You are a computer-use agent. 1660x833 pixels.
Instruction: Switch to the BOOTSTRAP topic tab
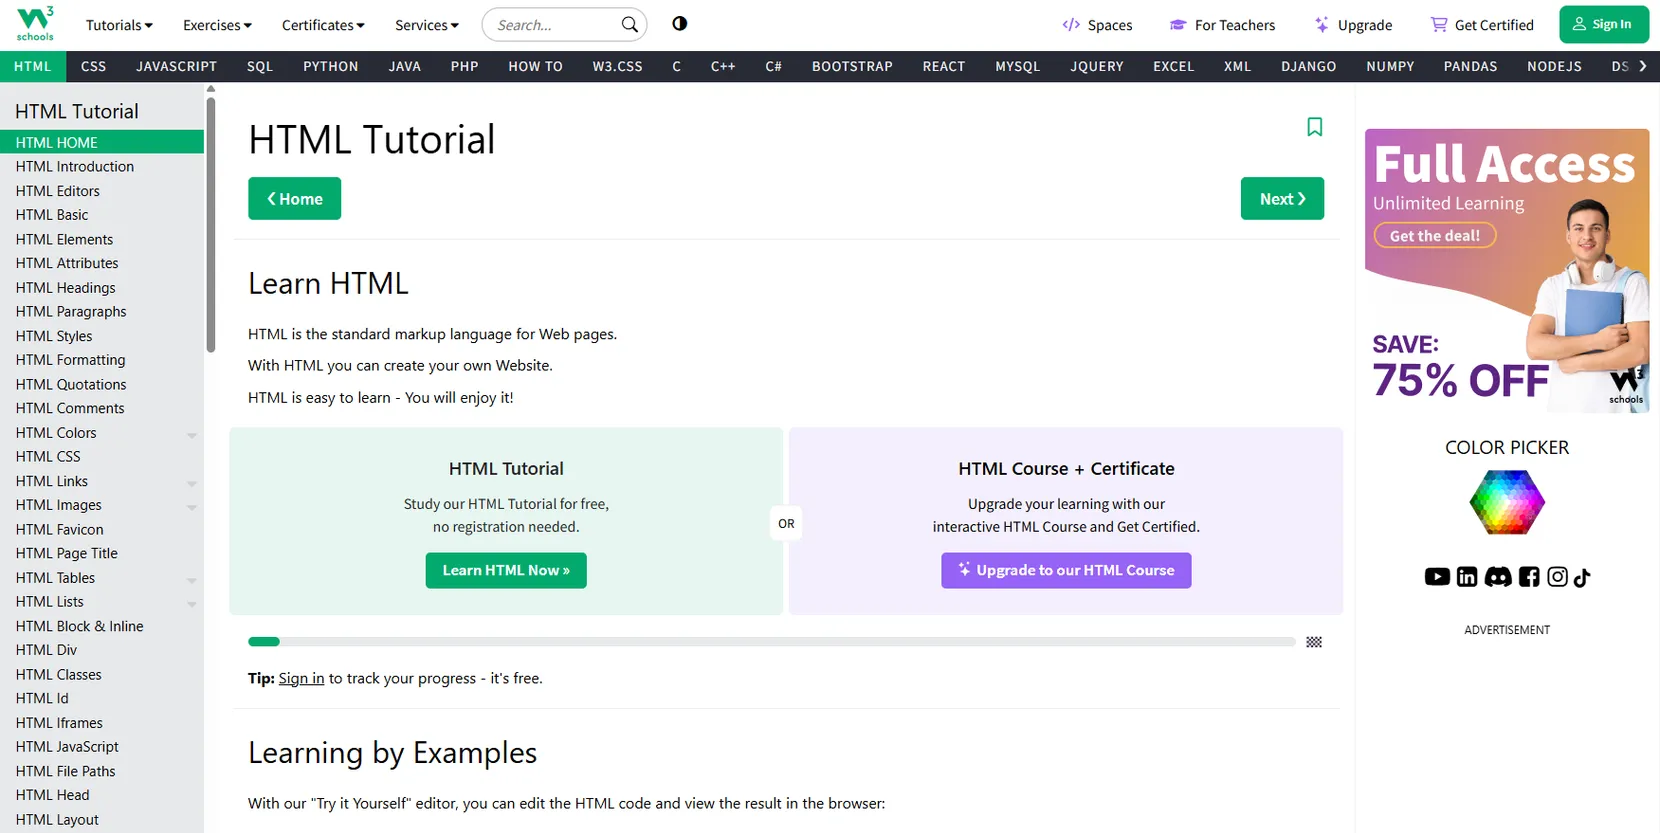pos(852,66)
